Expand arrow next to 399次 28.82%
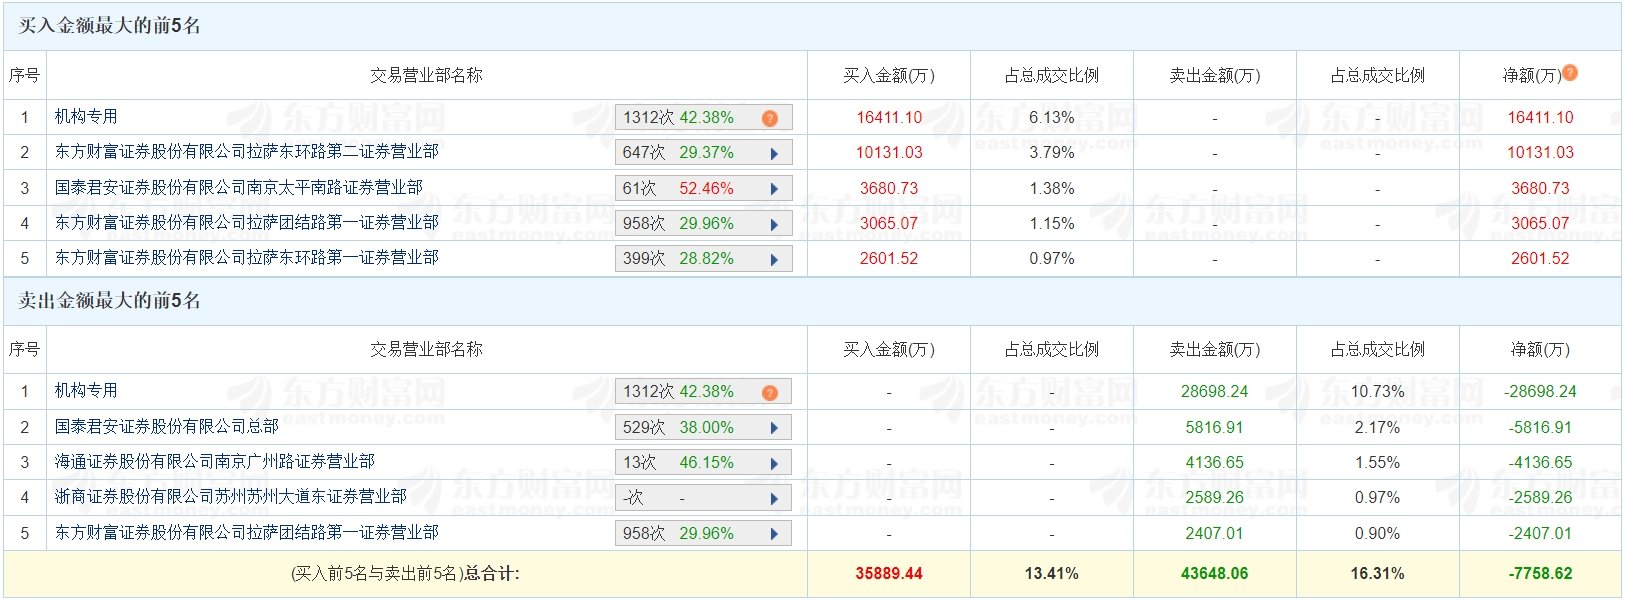Image resolution: width=1626 pixels, height=603 pixels. 774,259
